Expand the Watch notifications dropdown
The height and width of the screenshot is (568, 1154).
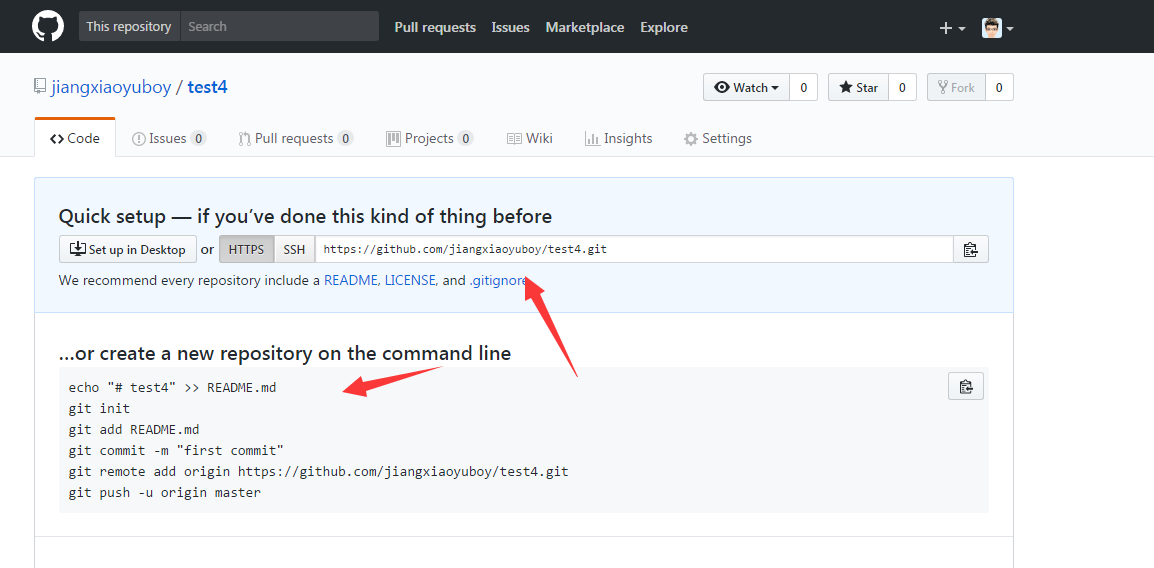pyautogui.click(x=746, y=88)
